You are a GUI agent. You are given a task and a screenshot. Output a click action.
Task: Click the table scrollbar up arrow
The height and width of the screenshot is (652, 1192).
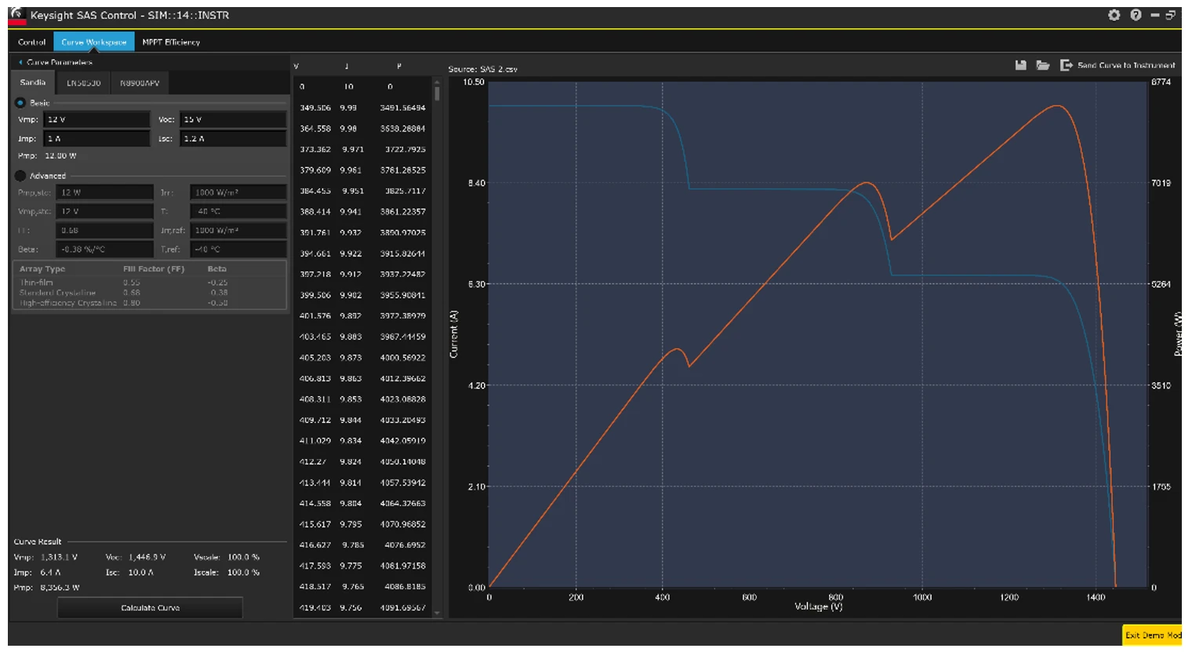tap(437, 81)
